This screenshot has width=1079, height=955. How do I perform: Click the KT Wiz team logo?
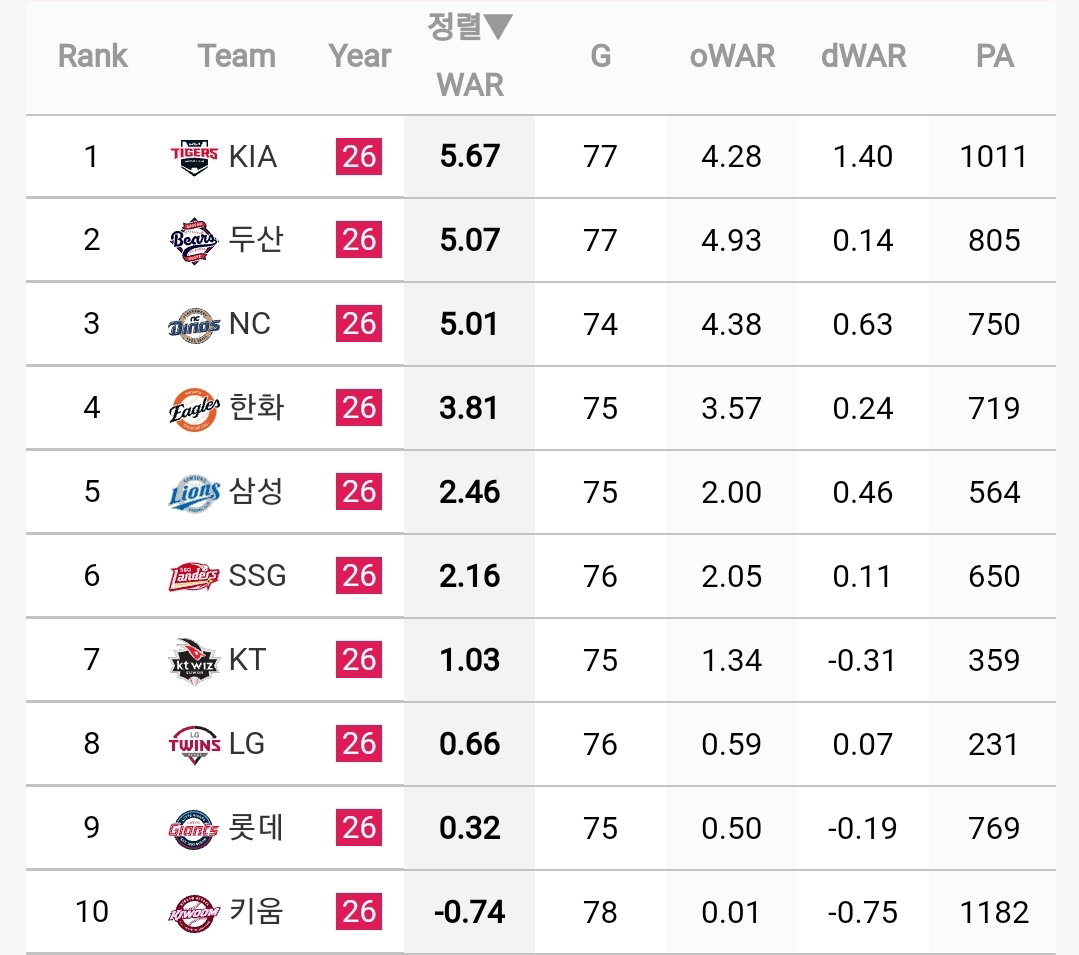[194, 661]
